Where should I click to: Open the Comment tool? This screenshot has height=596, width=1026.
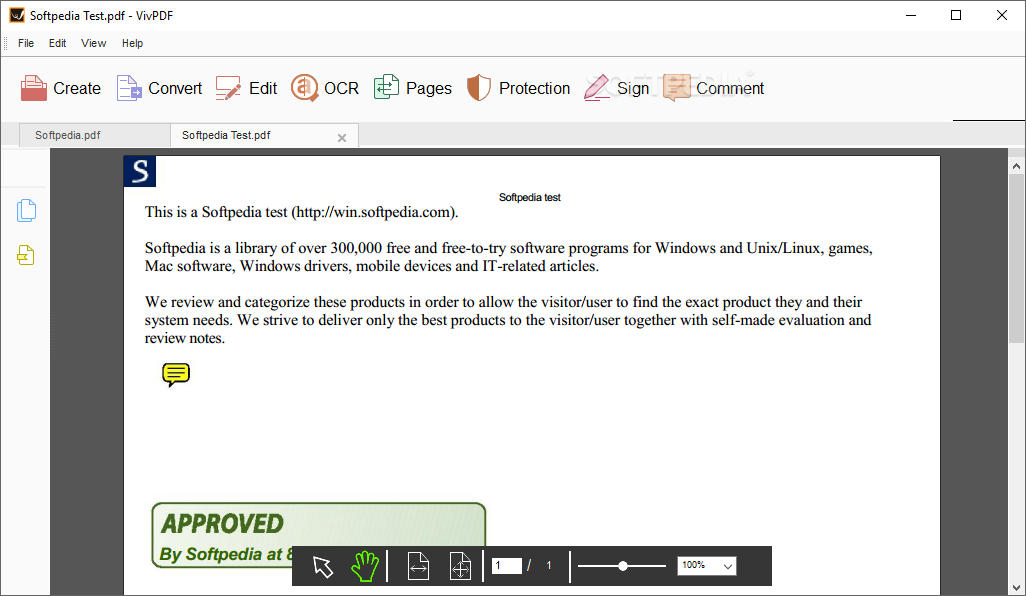(x=713, y=88)
